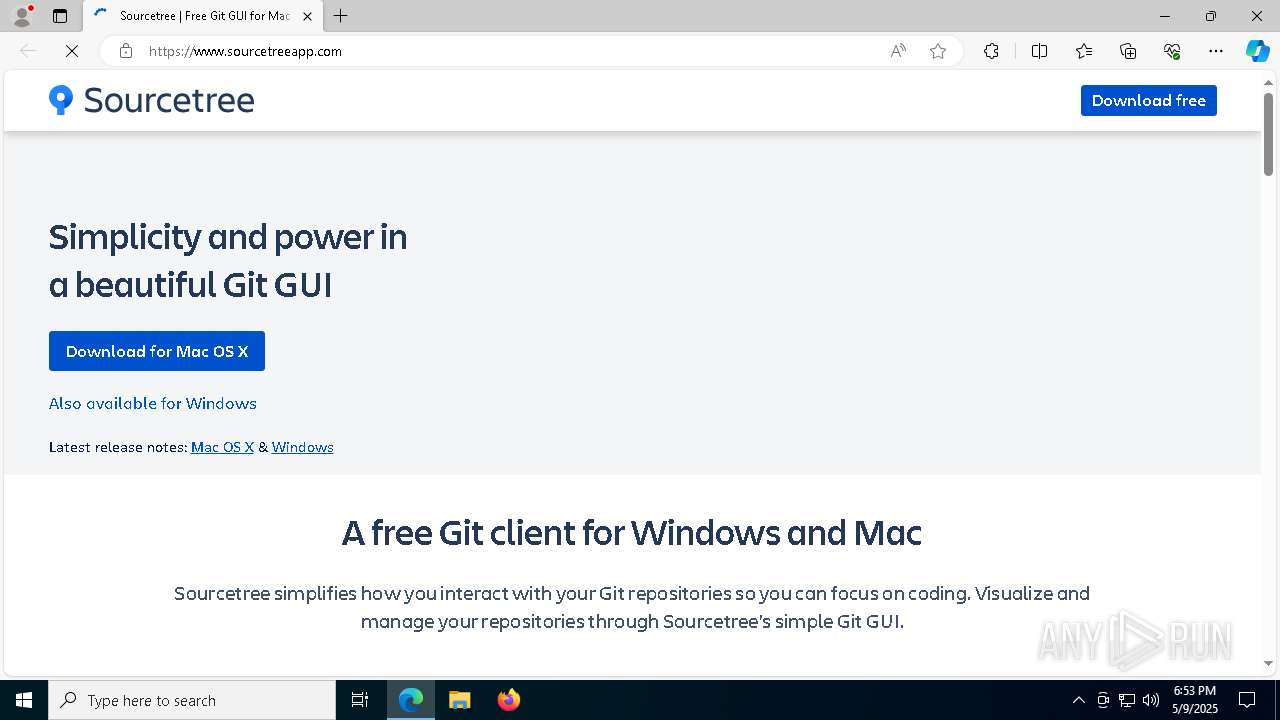
Task: Launch Firefox from taskbar
Action: coord(508,700)
